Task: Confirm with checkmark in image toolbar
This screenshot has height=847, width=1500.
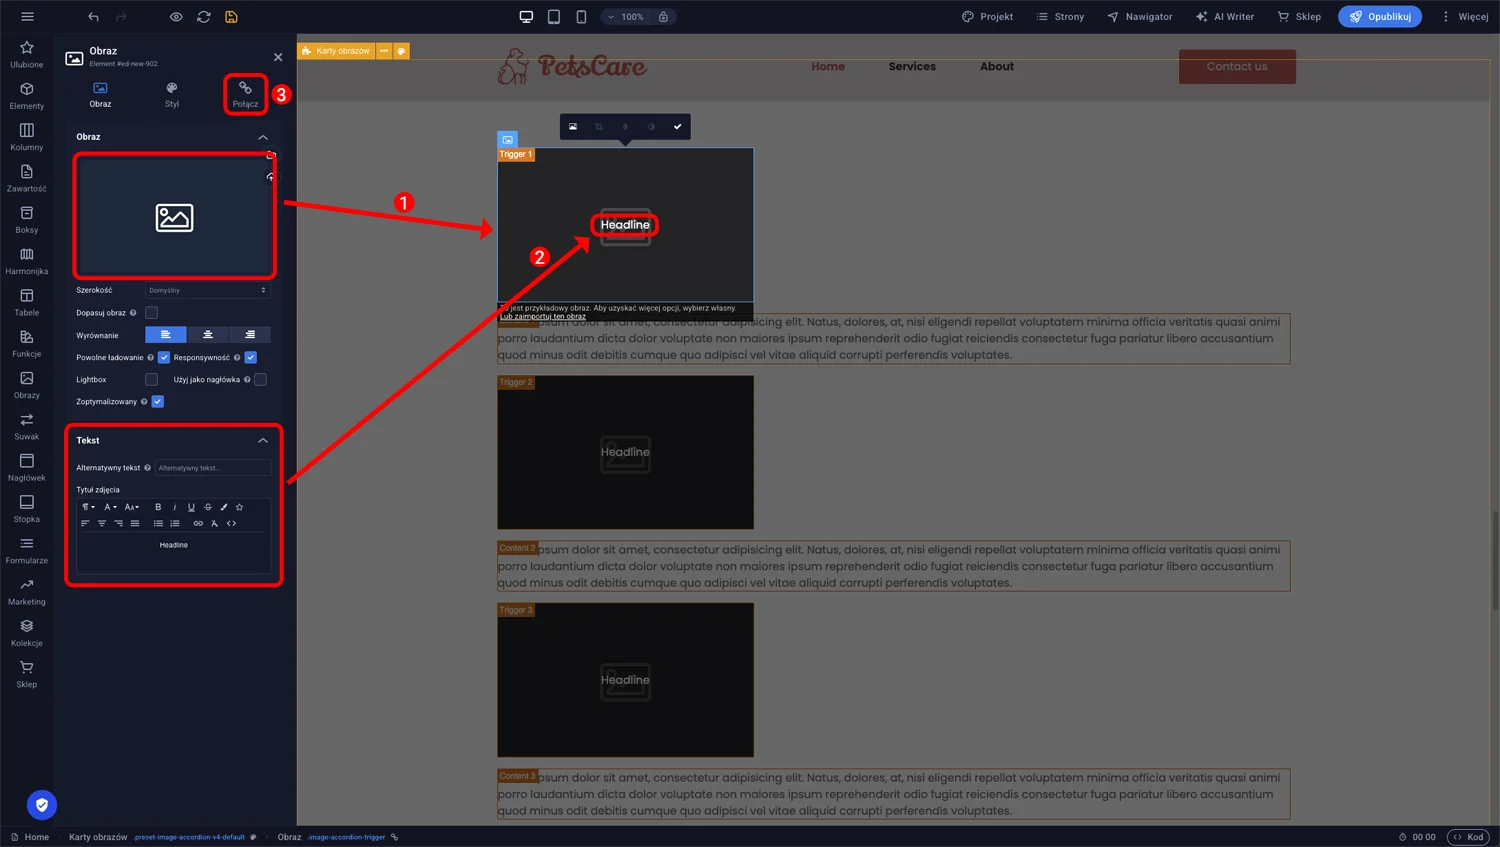Action: [677, 127]
